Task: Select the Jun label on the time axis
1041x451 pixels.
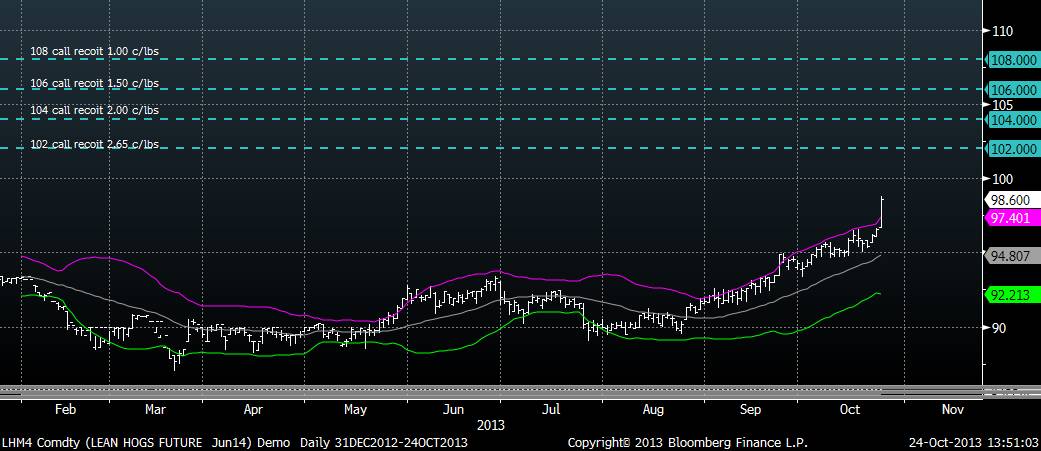Action: click(x=453, y=409)
